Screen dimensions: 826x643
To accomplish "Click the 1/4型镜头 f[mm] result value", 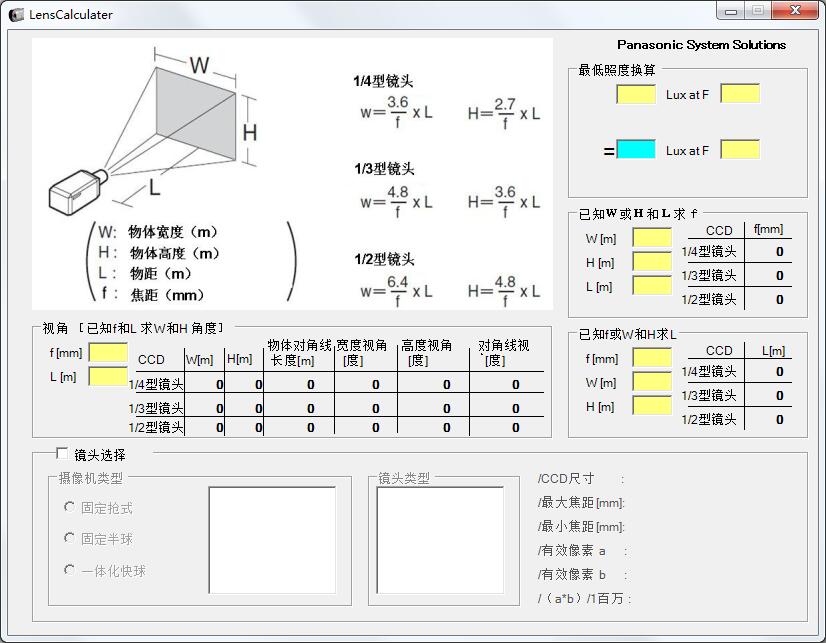I will click(779, 252).
